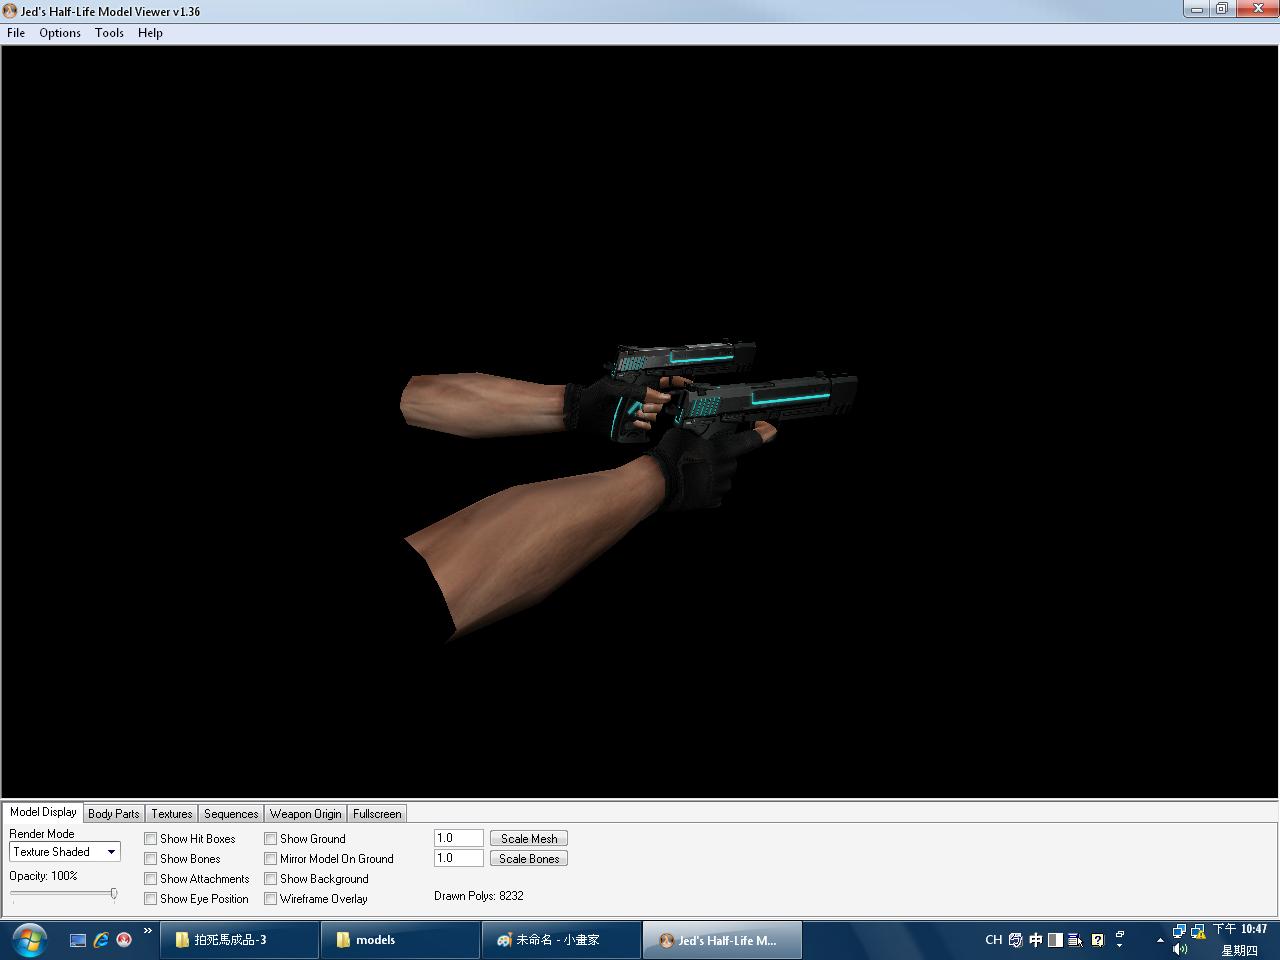Screen dimensions: 1280x960
Task: Toggle Mirror Model On Ground checkbox
Action: (271, 859)
